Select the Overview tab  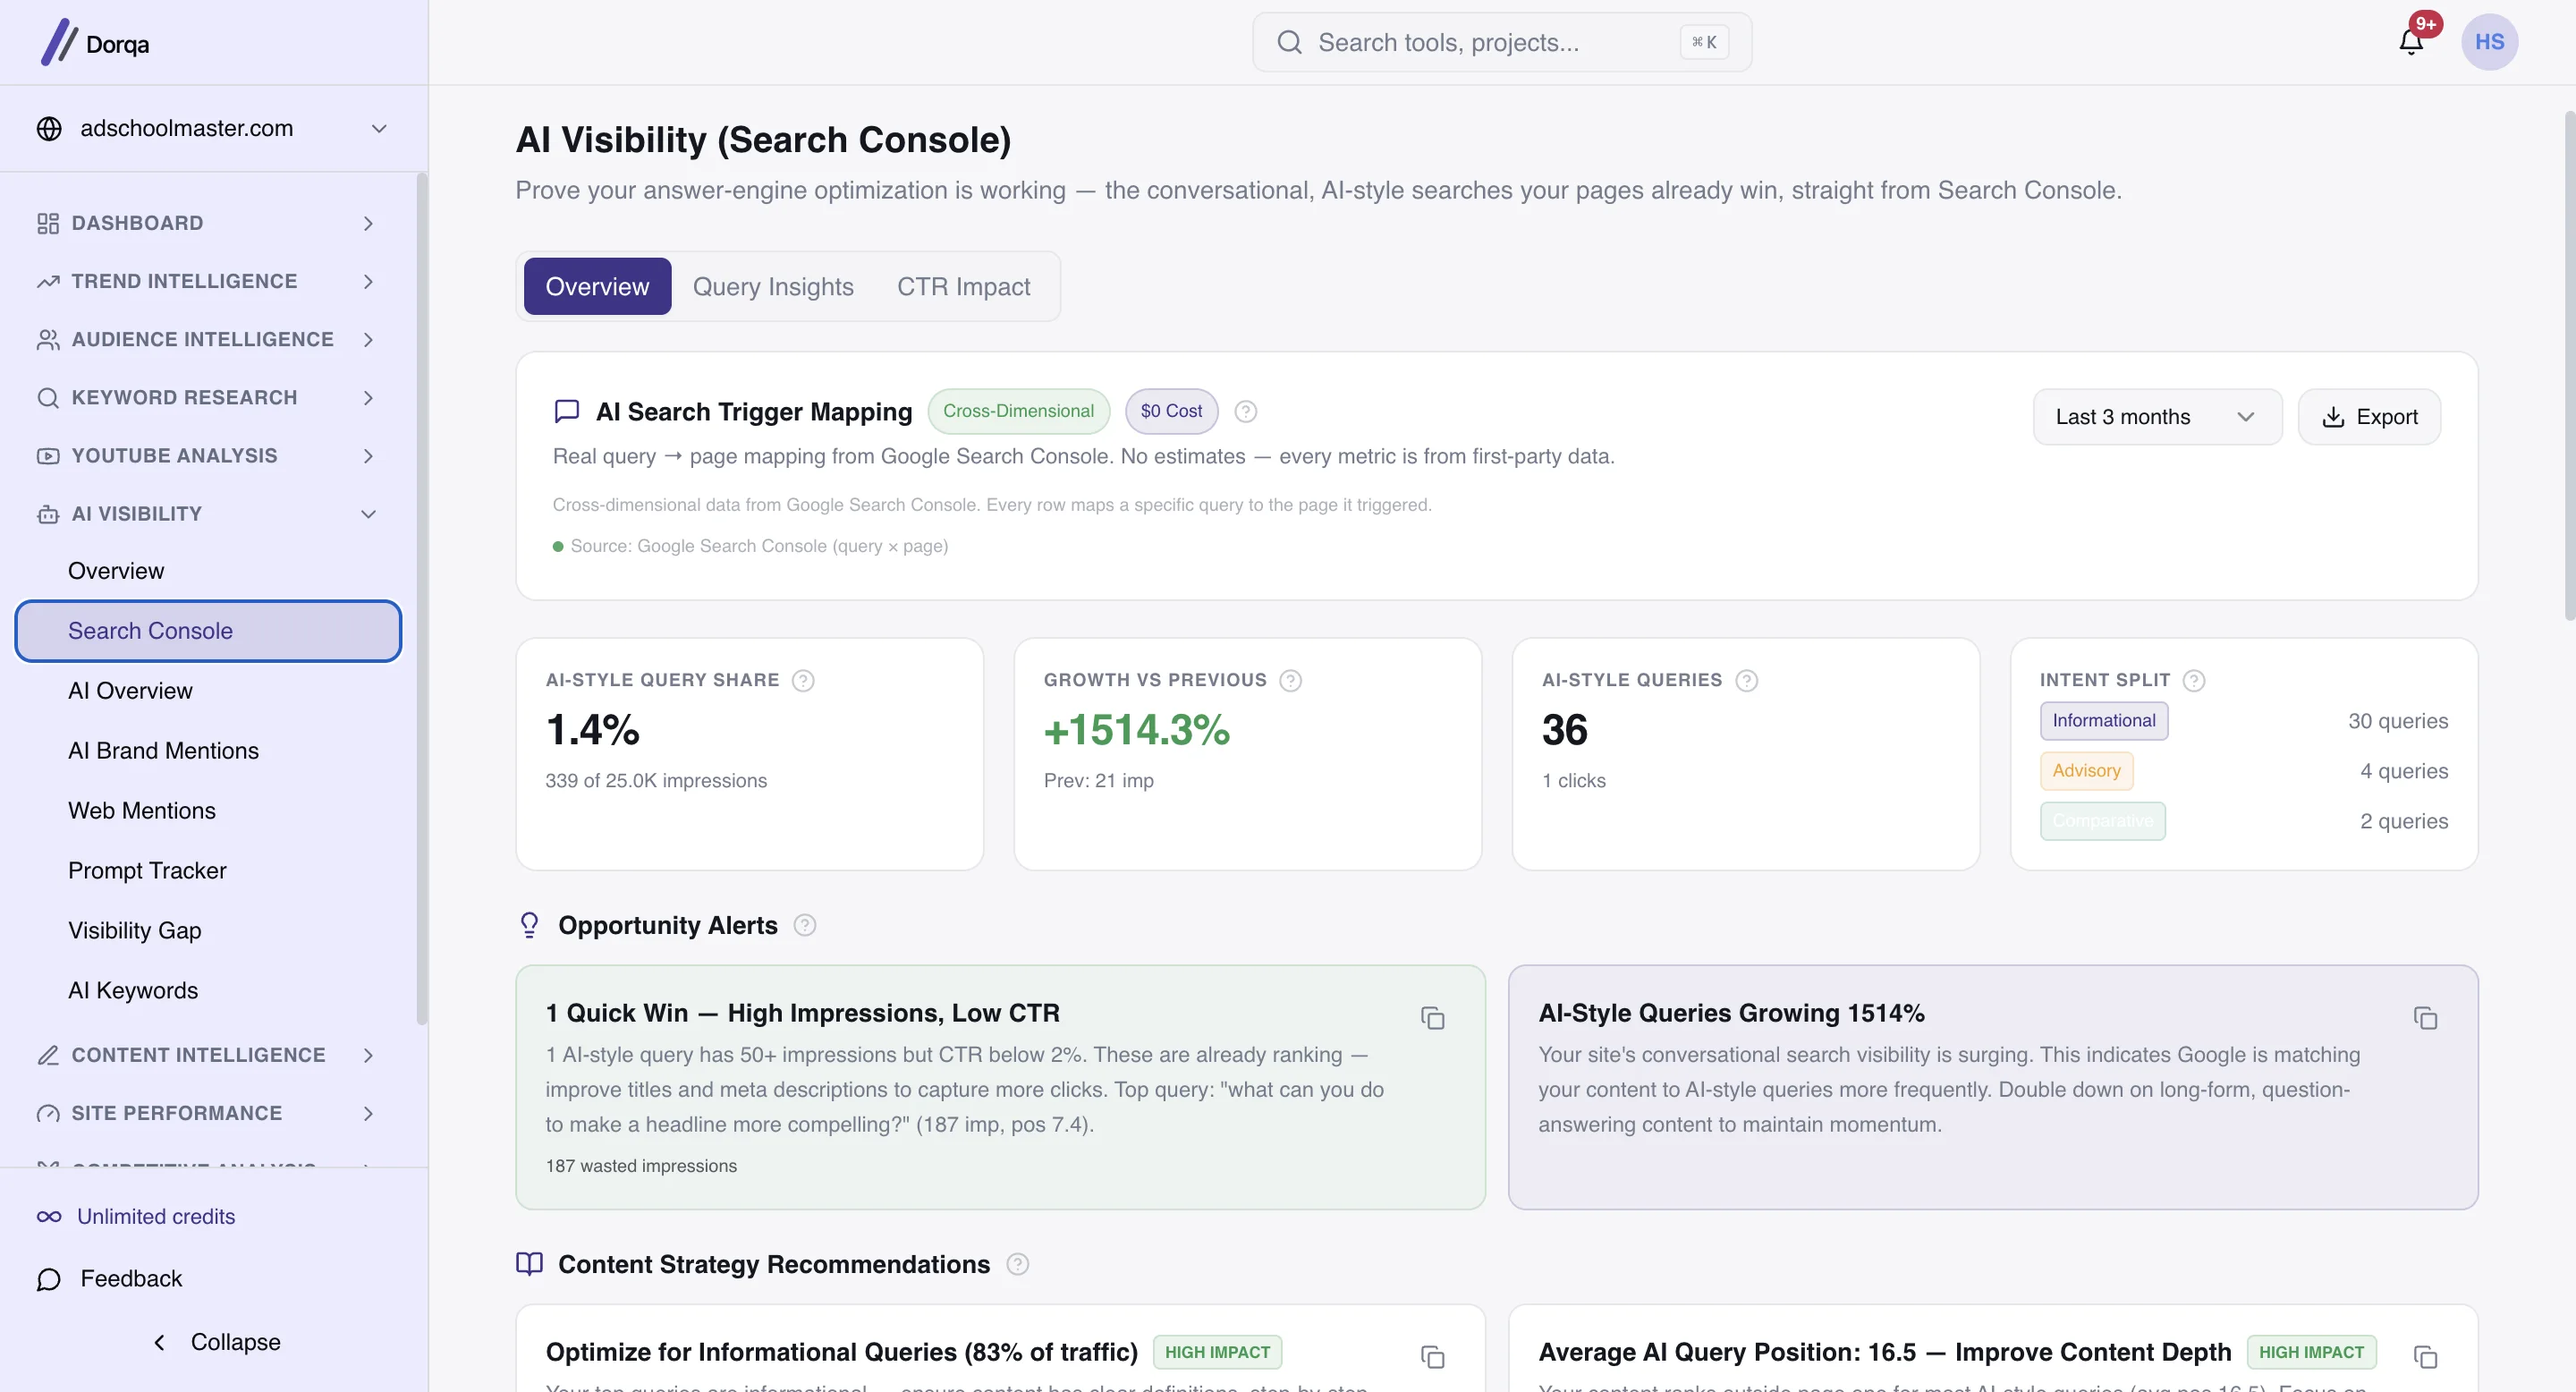click(597, 287)
